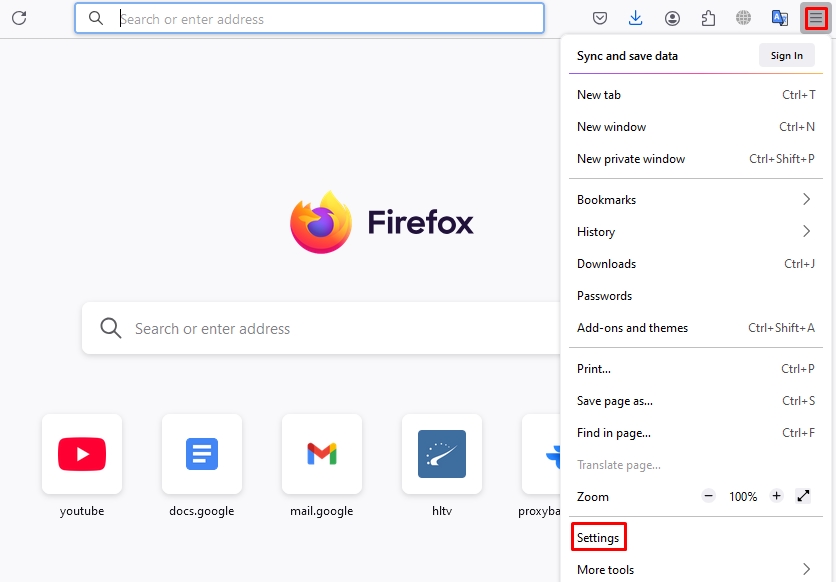Viewport: 836px width, 582px height.
Task: Expand the Bookmarks submenu
Action: tap(696, 200)
